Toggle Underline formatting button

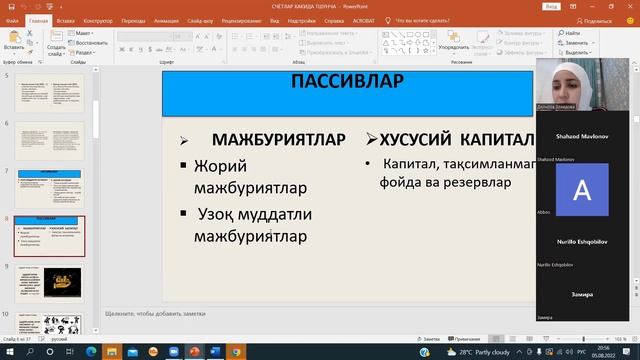(x=140, y=49)
